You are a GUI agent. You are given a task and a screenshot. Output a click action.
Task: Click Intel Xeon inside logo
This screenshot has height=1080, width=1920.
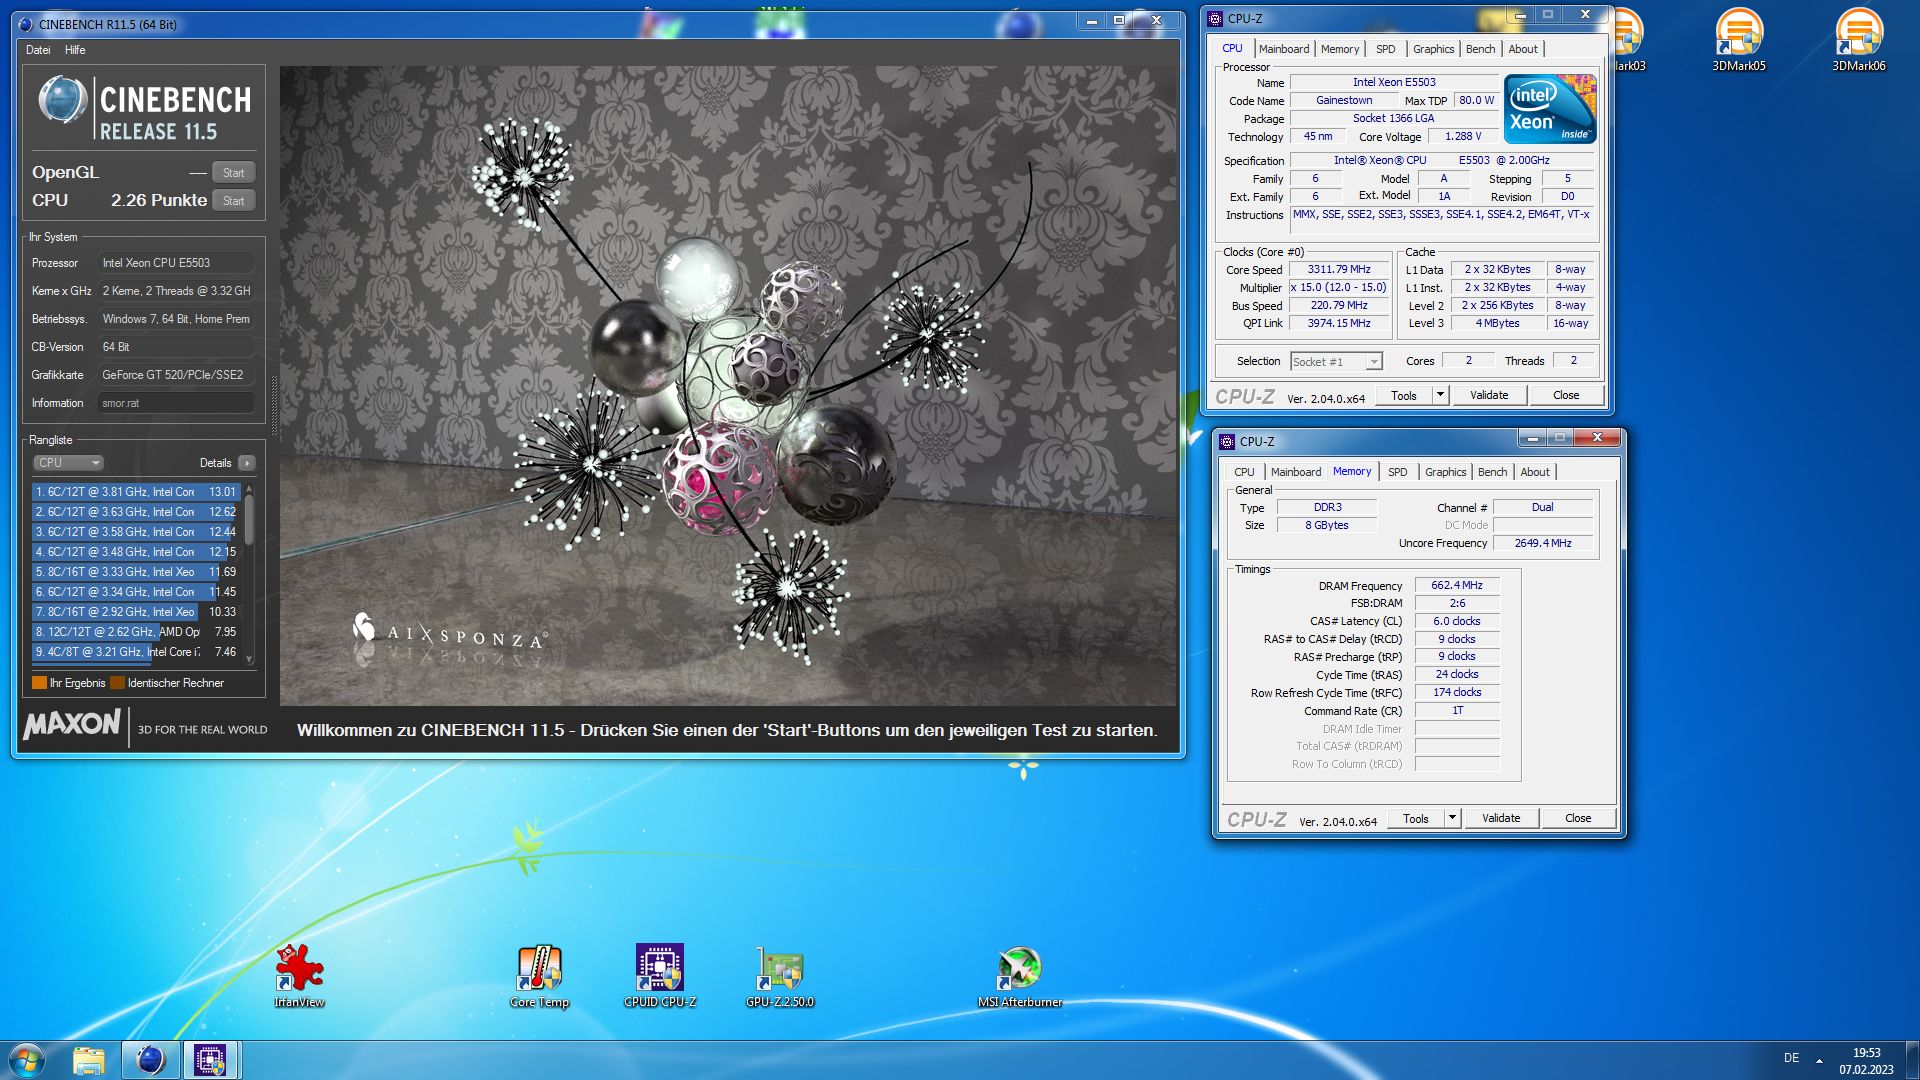click(1550, 109)
